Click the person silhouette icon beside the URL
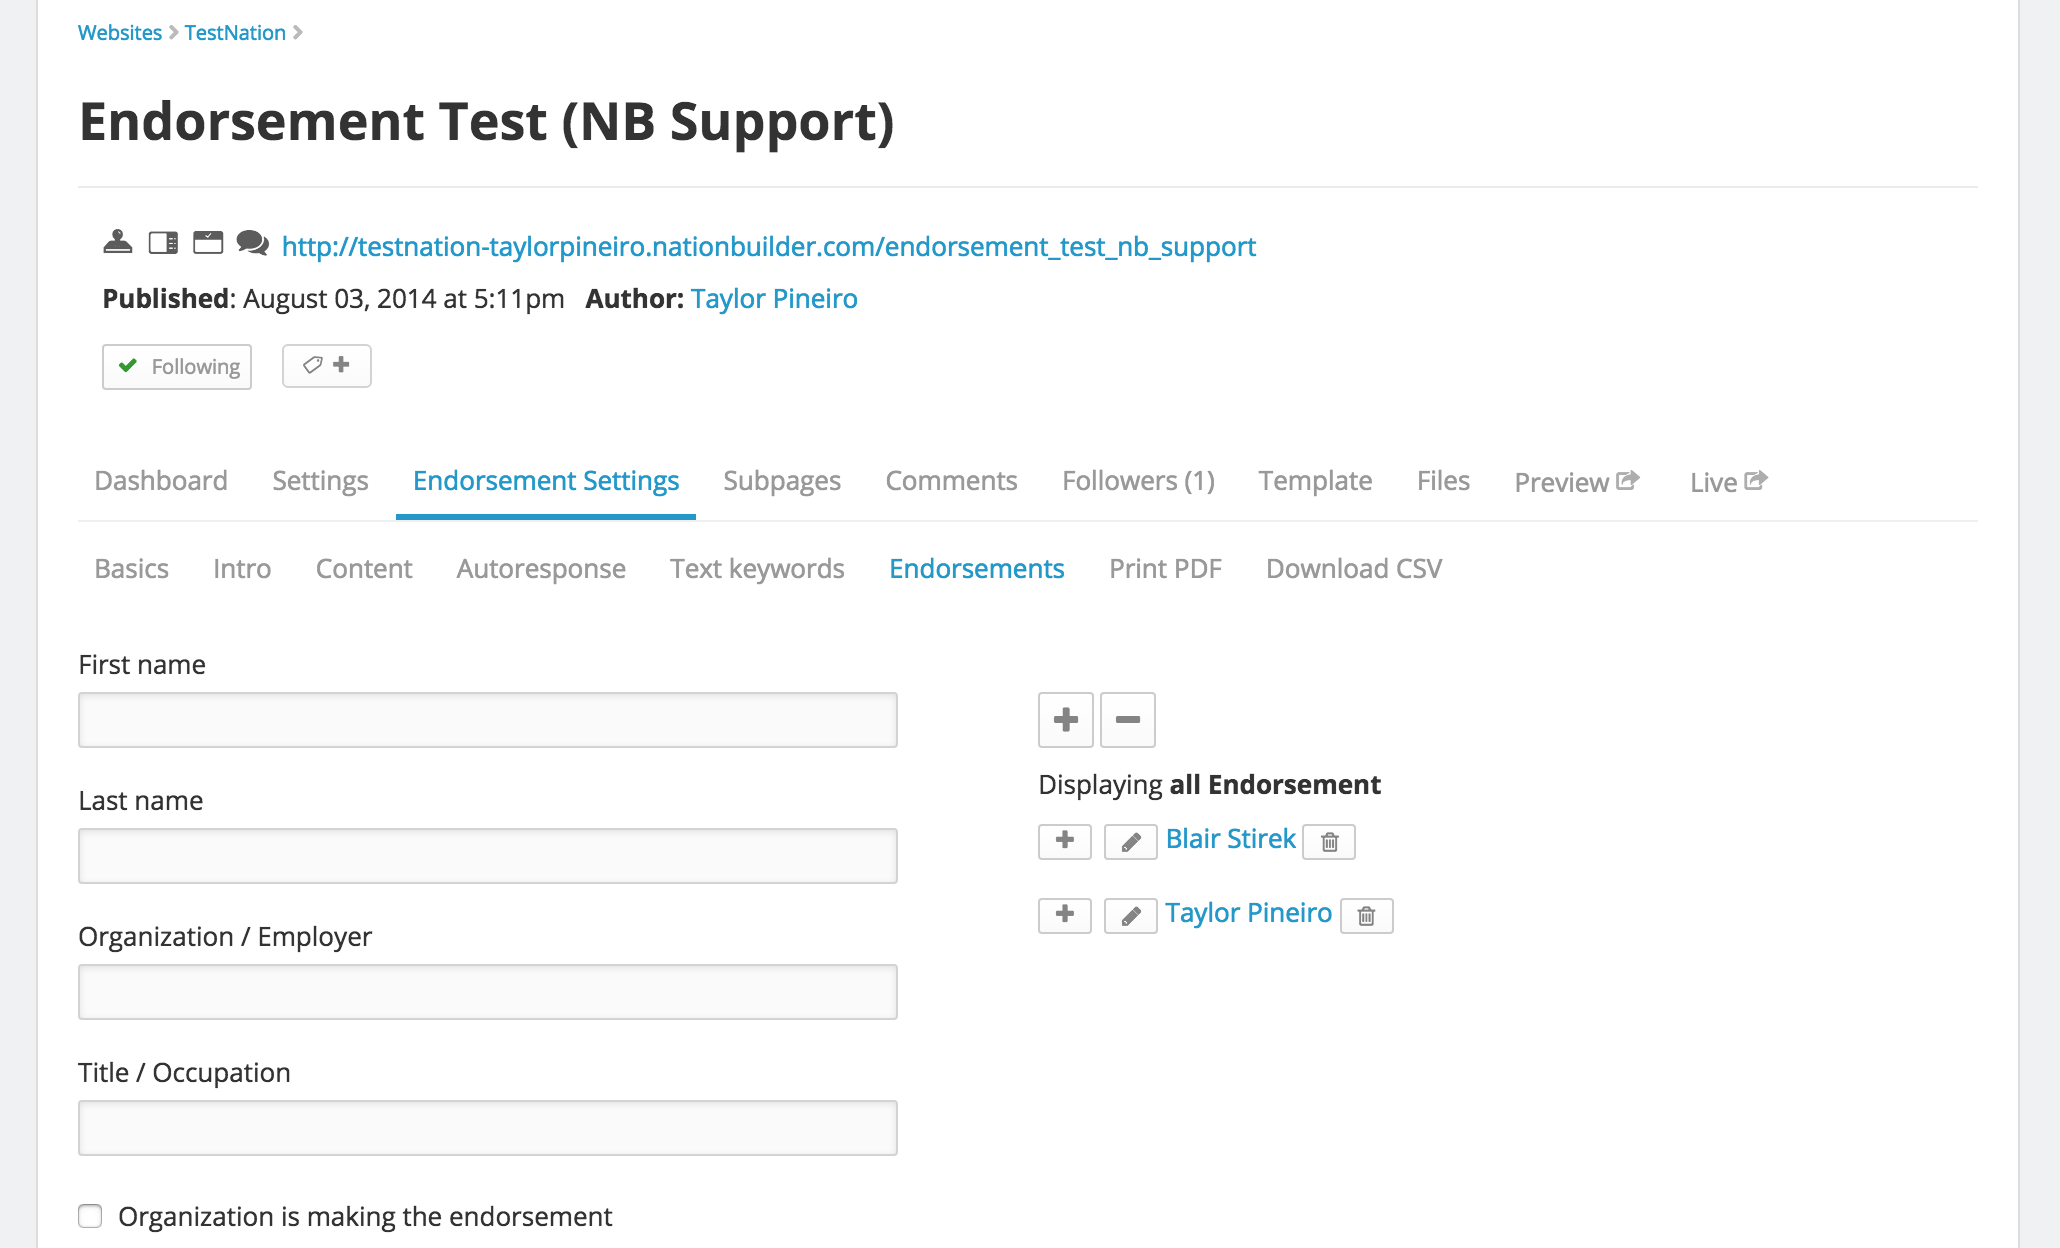 [118, 242]
